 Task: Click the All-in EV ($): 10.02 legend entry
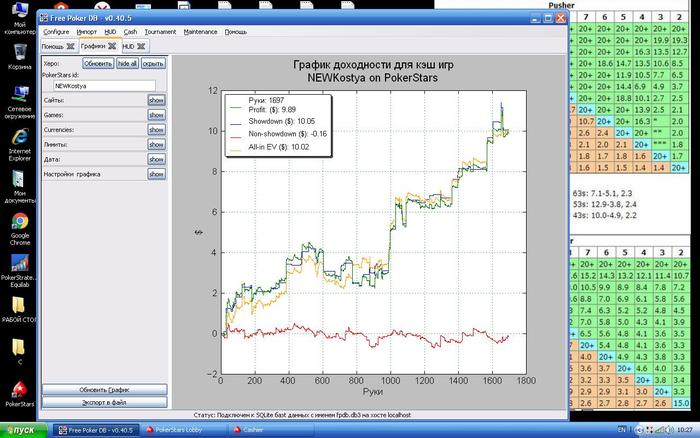pyautogui.click(x=279, y=147)
